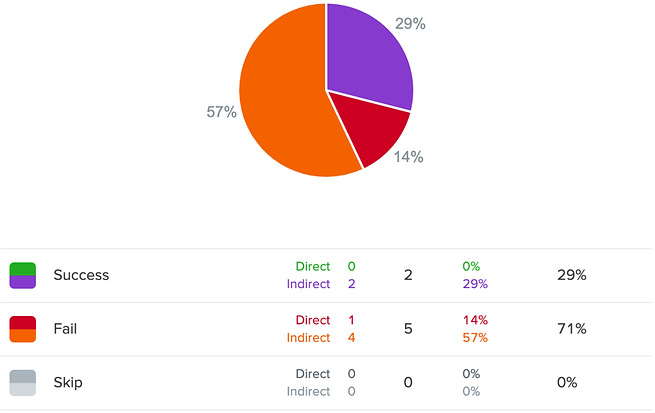Screen dimensions: 655x413
Task: Select the Skip row label
Action: pos(68,383)
